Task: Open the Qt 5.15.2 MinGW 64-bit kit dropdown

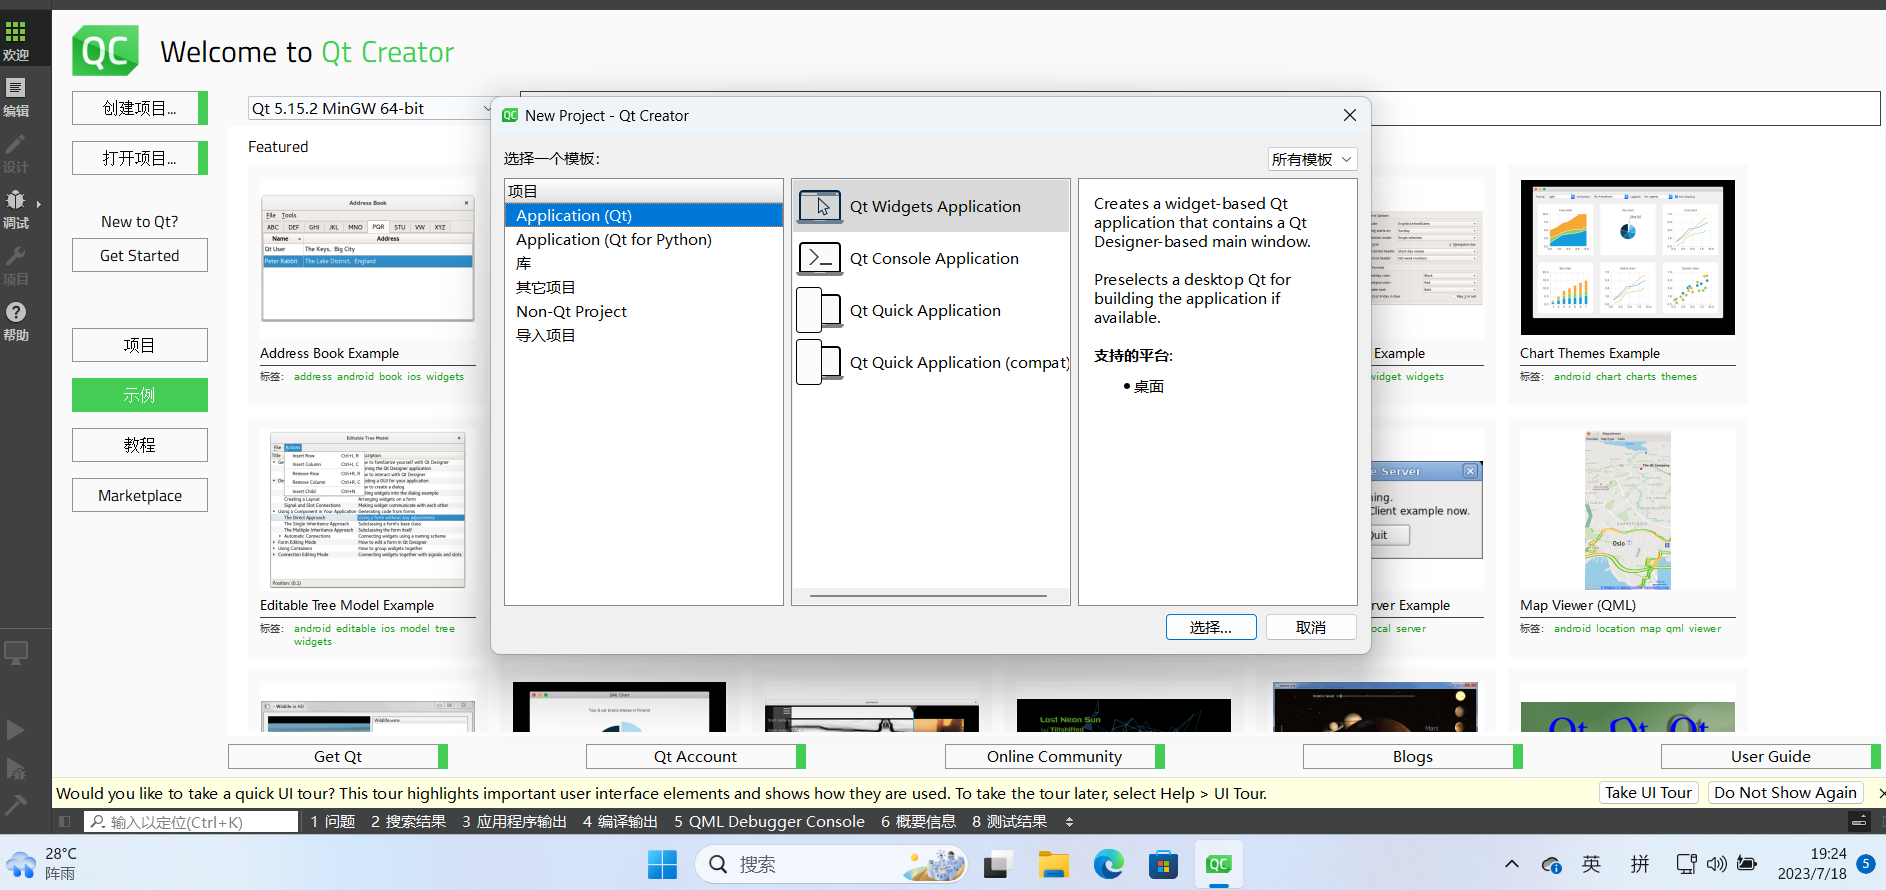Action: [371, 108]
